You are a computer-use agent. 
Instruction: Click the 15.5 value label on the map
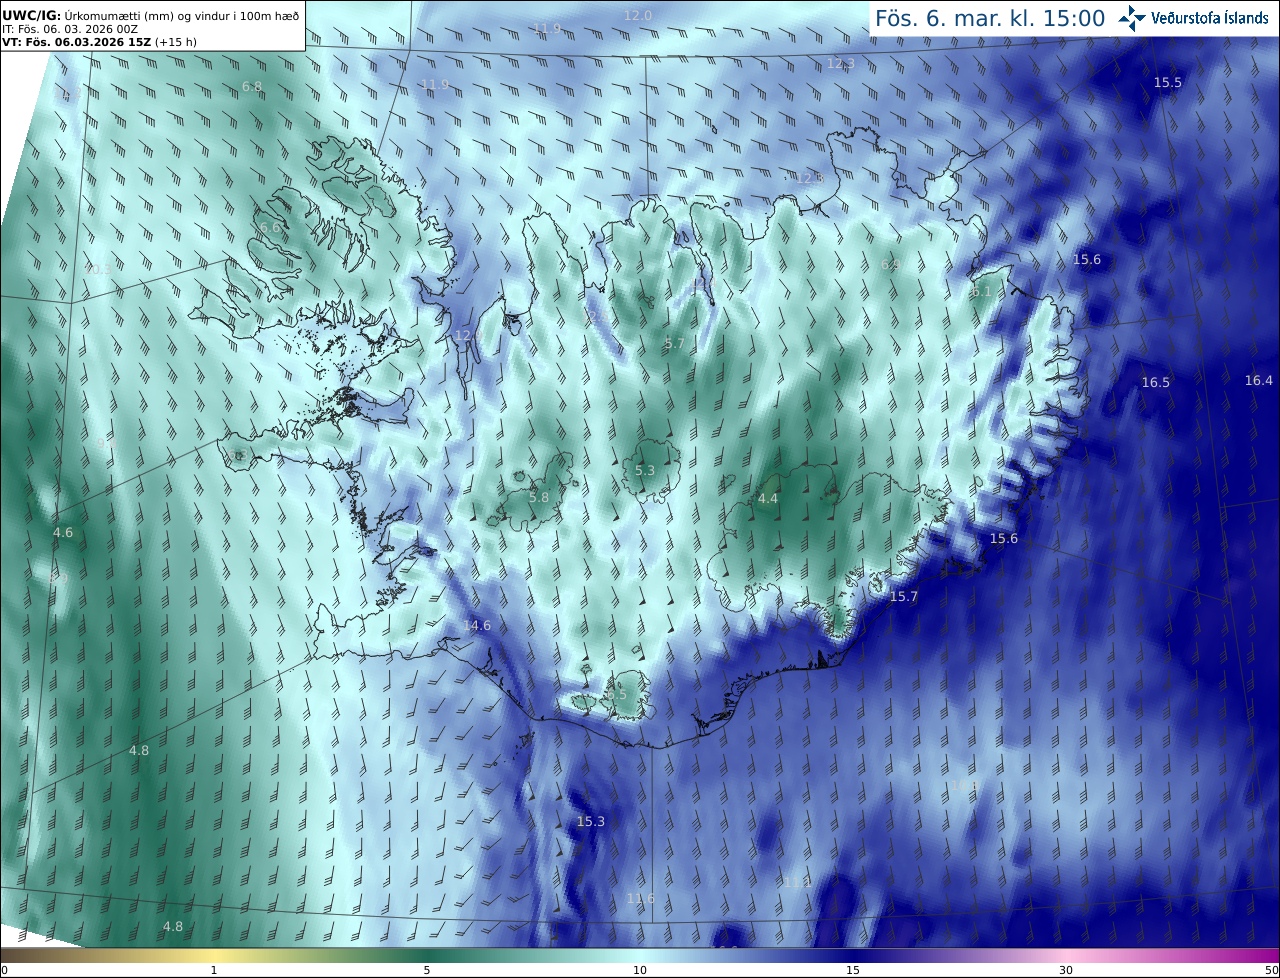tap(1168, 82)
